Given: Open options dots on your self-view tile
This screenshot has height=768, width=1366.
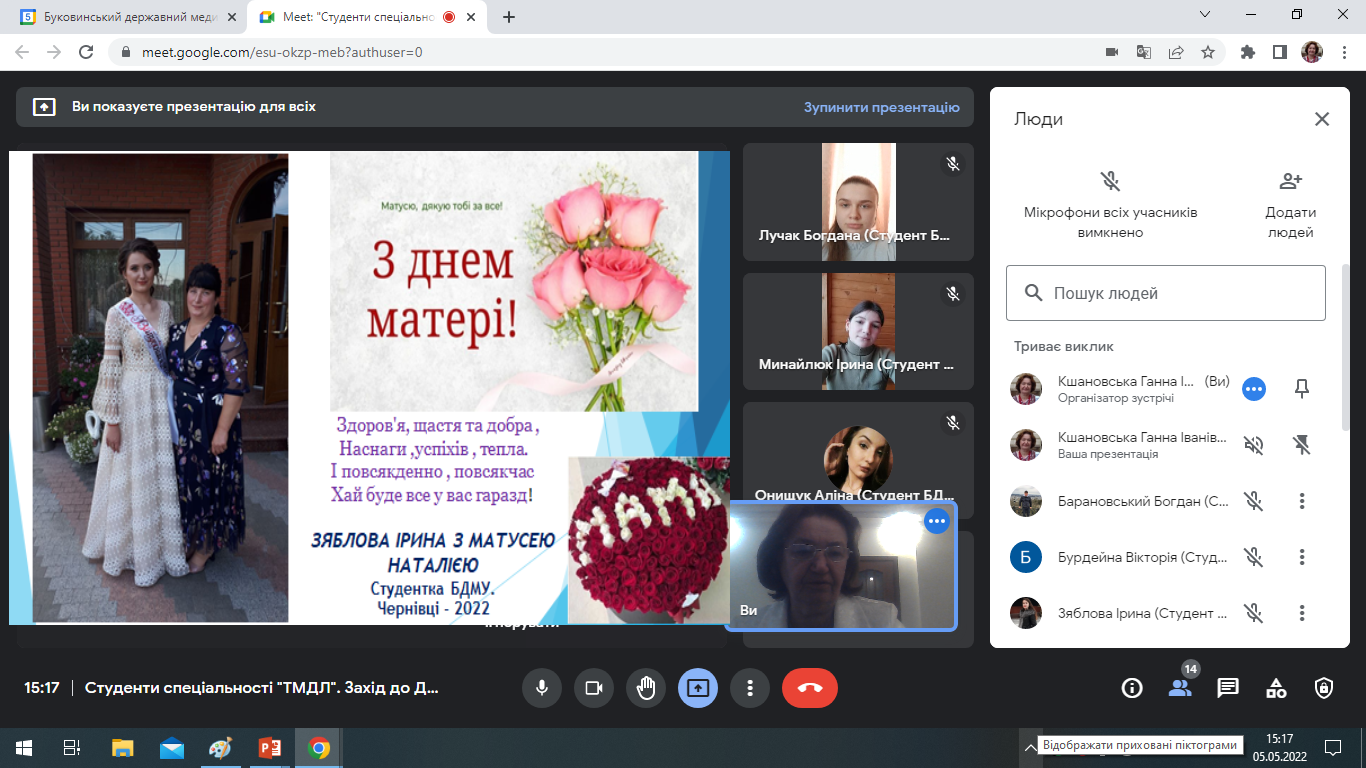Looking at the screenshot, I should point(937,521).
